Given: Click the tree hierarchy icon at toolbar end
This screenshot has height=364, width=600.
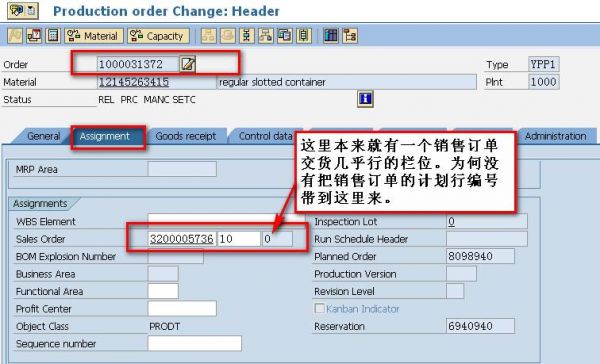Looking at the screenshot, I should [x=350, y=36].
